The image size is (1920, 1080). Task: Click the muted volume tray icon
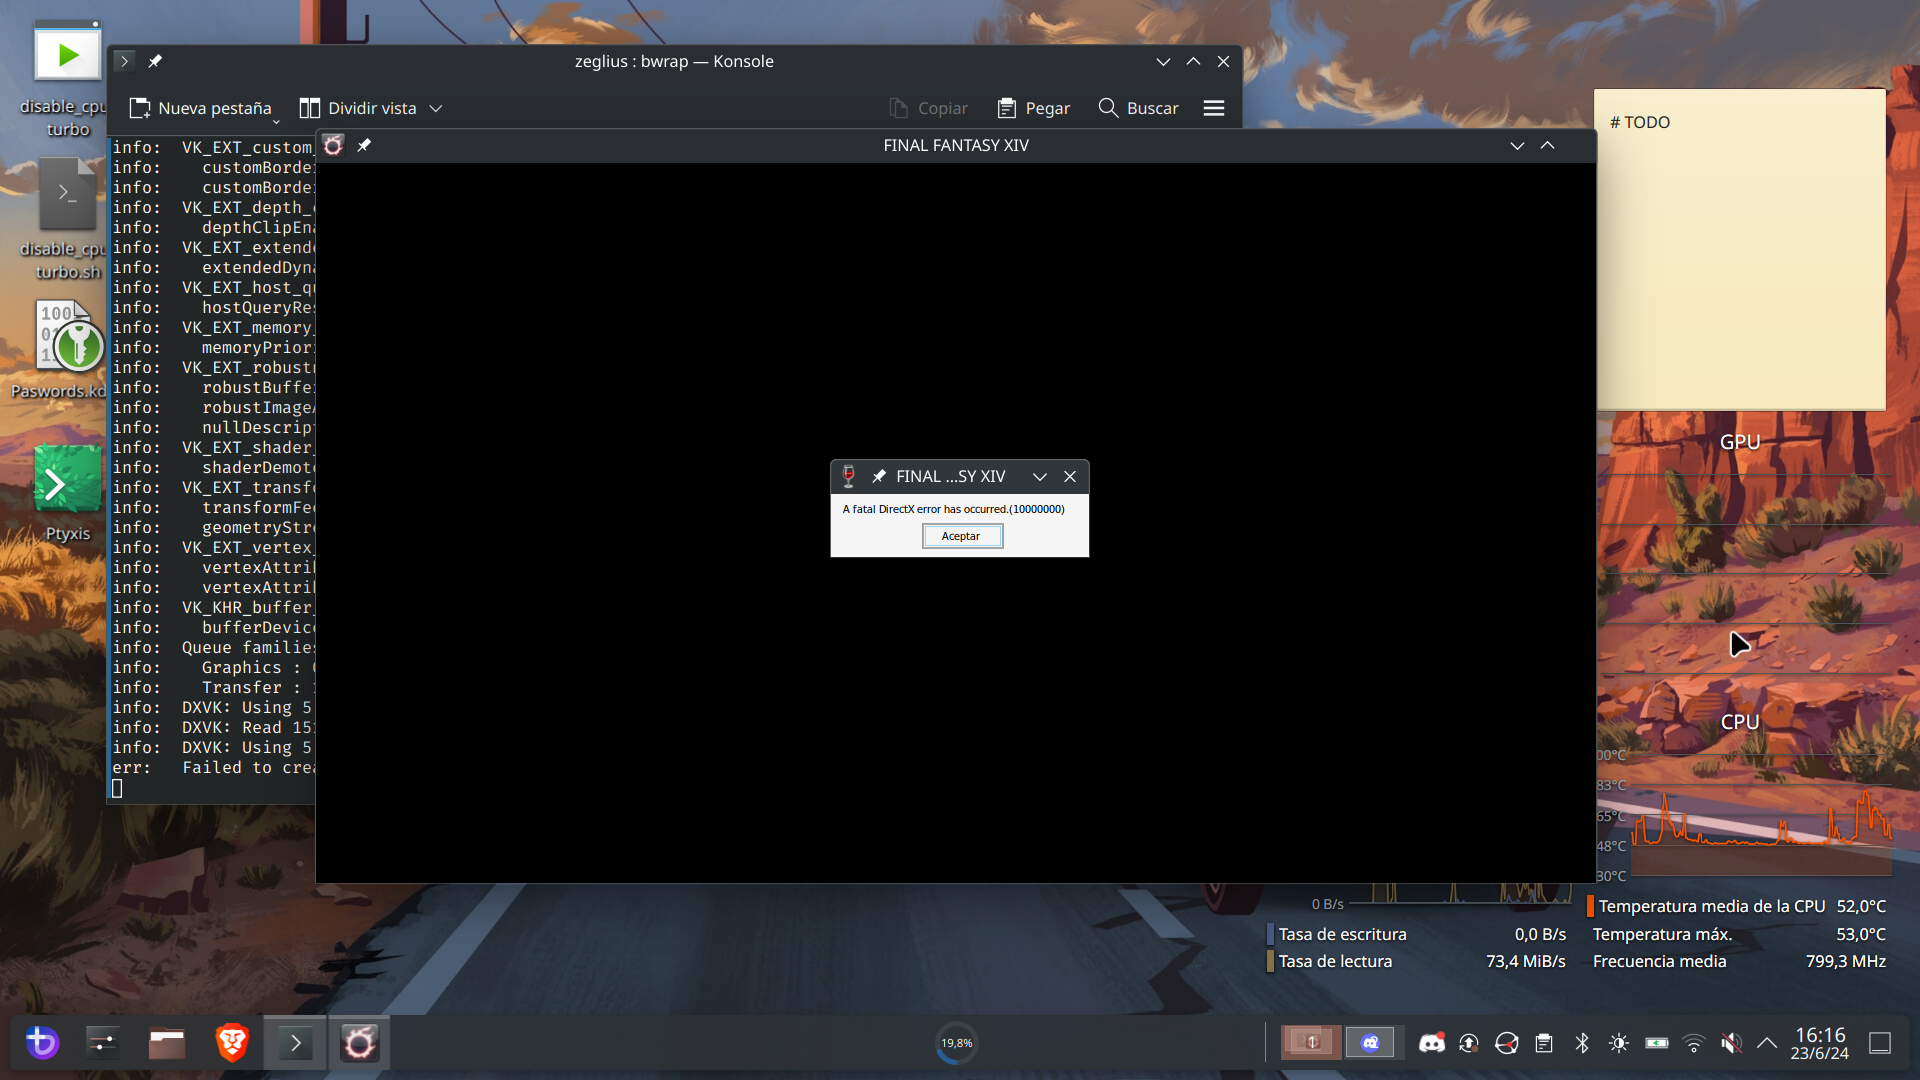(x=1731, y=1043)
